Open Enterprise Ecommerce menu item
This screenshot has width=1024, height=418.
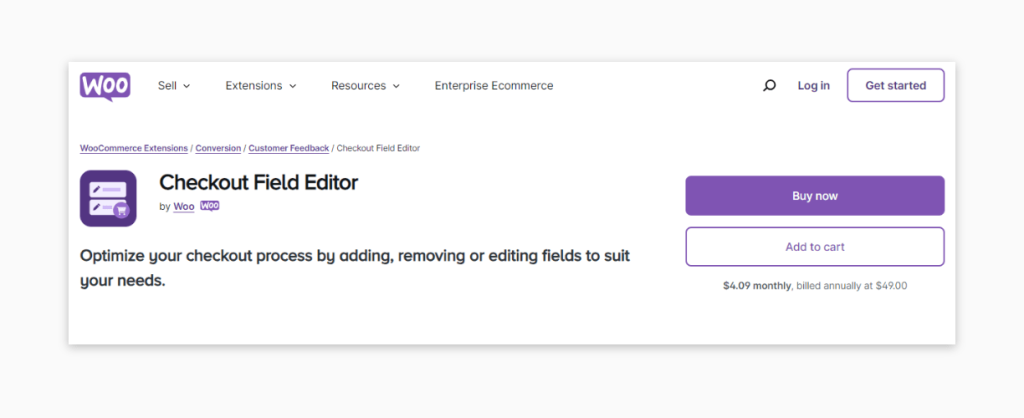[494, 86]
